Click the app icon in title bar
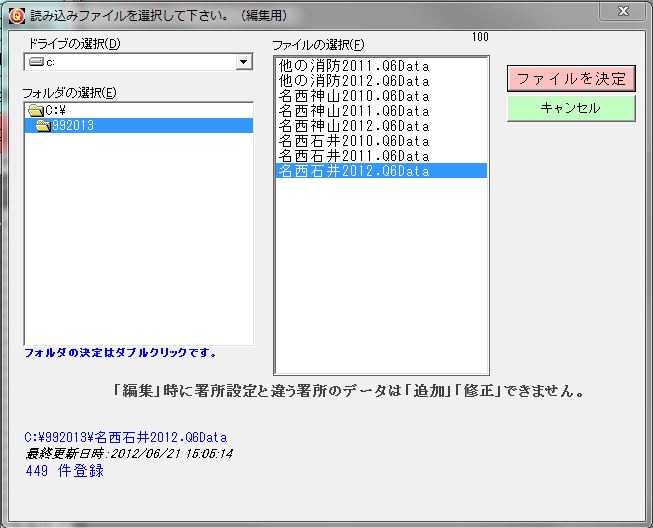This screenshot has height=528, width=653. (x=15, y=13)
